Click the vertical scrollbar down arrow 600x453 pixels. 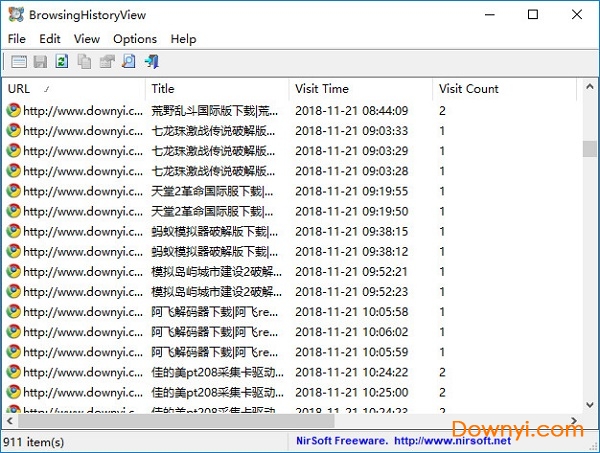tap(590, 405)
